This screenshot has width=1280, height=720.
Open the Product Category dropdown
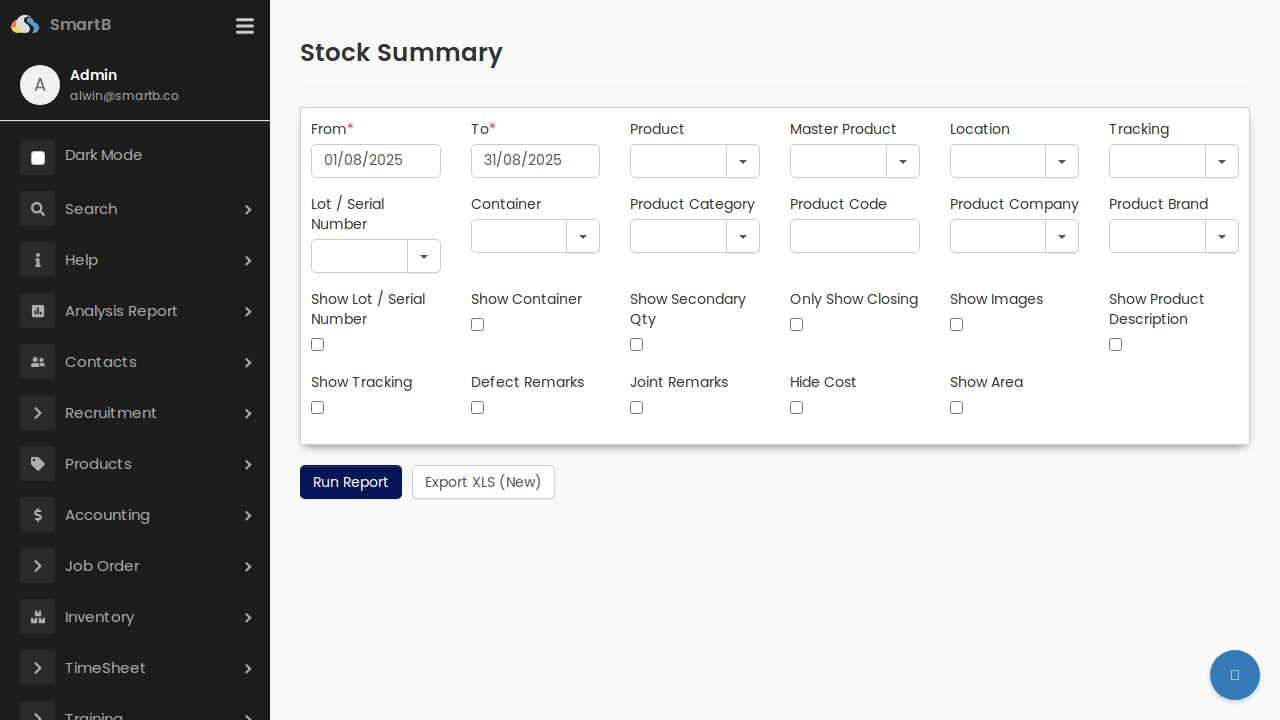(742, 236)
